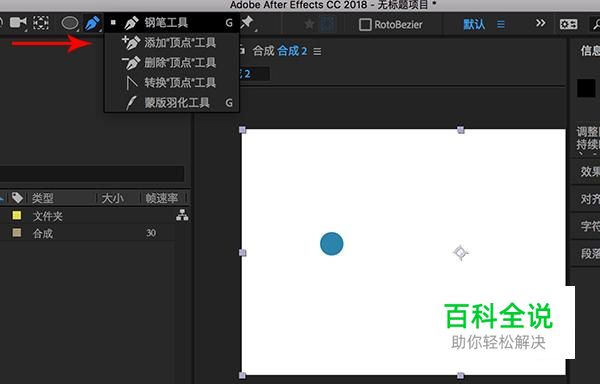This screenshot has height=384, width=600.
Task: Click the pen icon beside 钢笔工具
Action: click(131, 23)
